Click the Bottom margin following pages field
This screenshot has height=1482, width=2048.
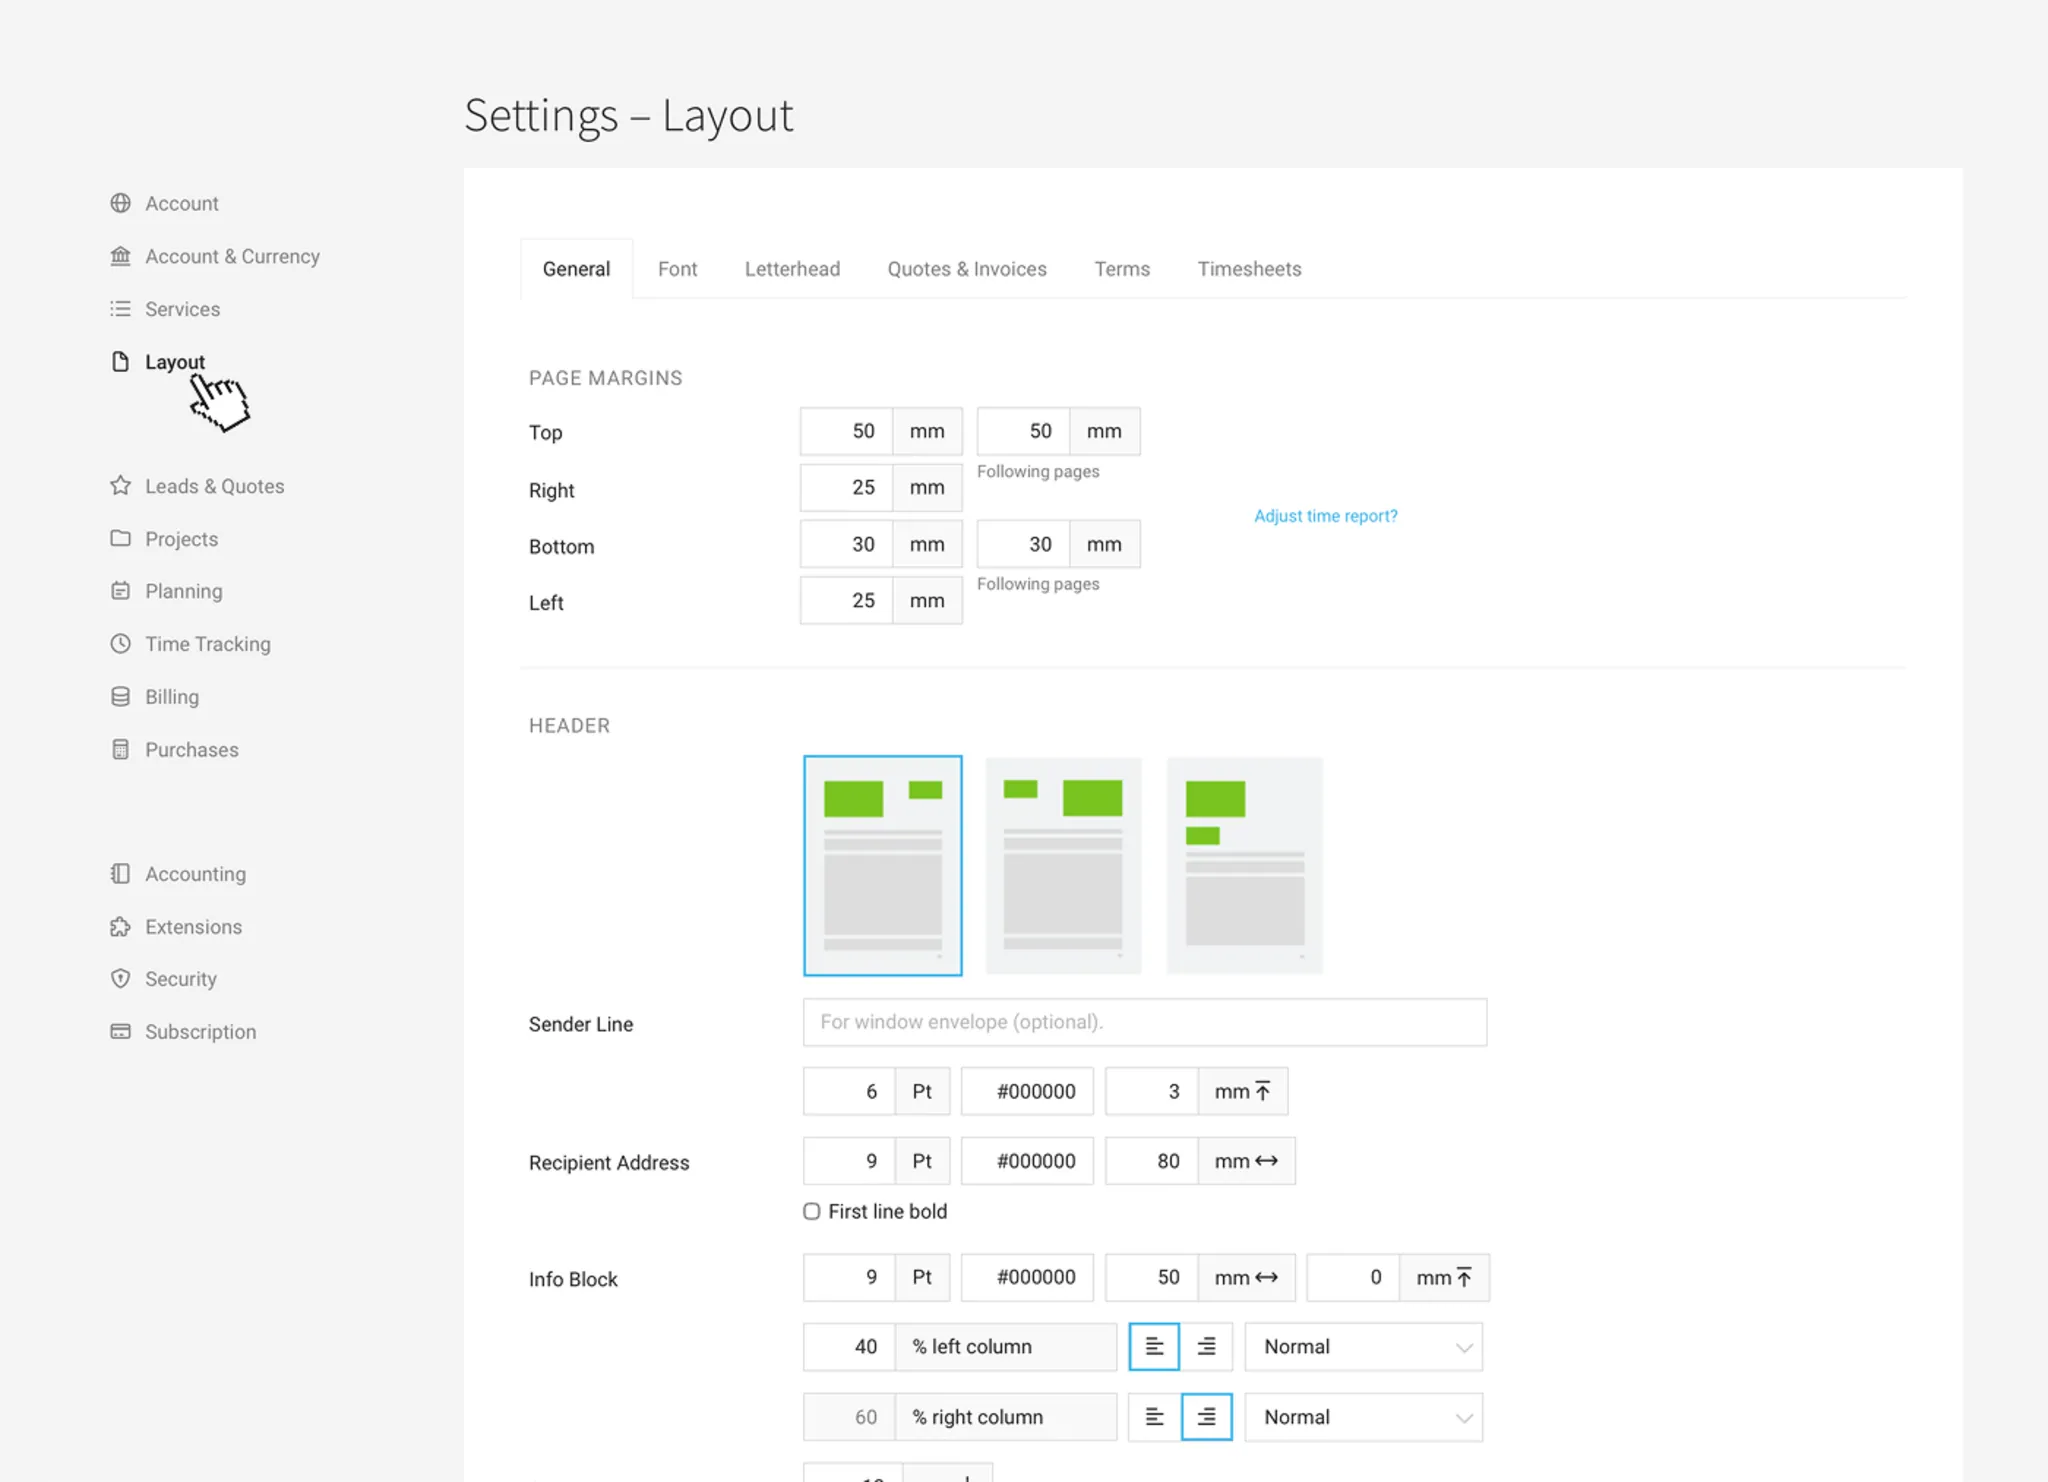1024,544
